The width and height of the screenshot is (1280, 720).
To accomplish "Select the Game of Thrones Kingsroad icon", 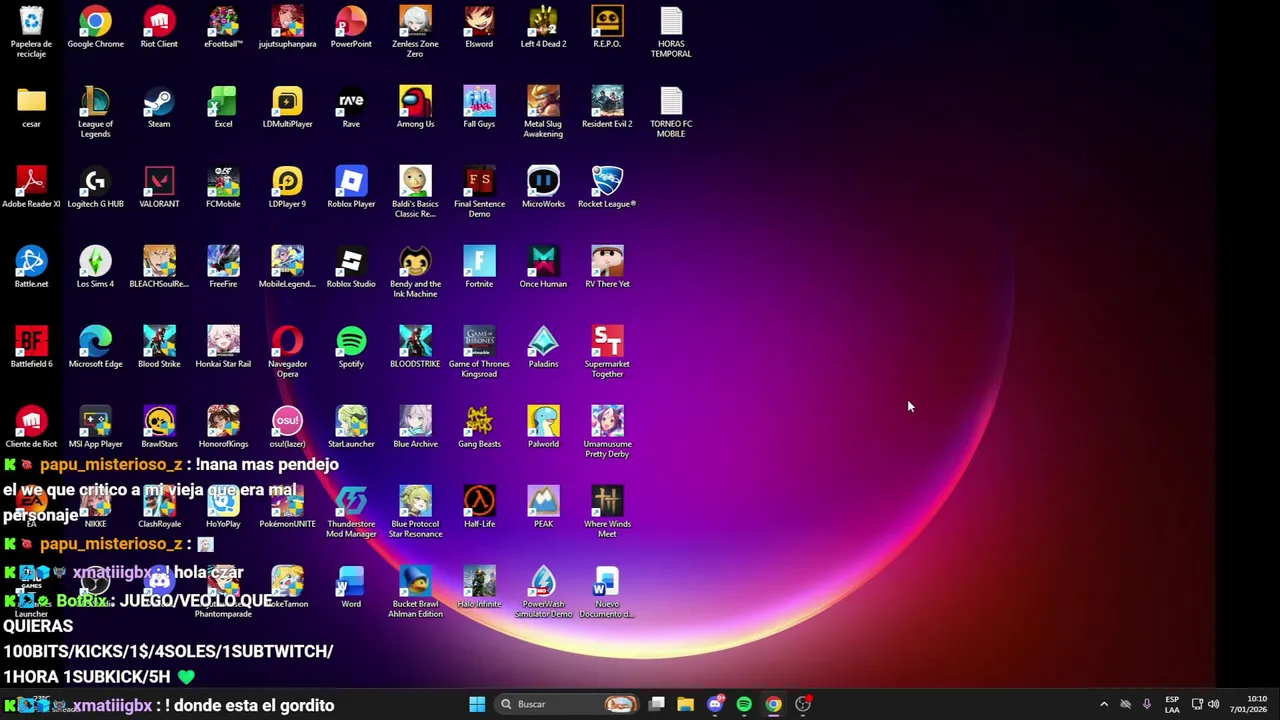I will click(x=479, y=351).
